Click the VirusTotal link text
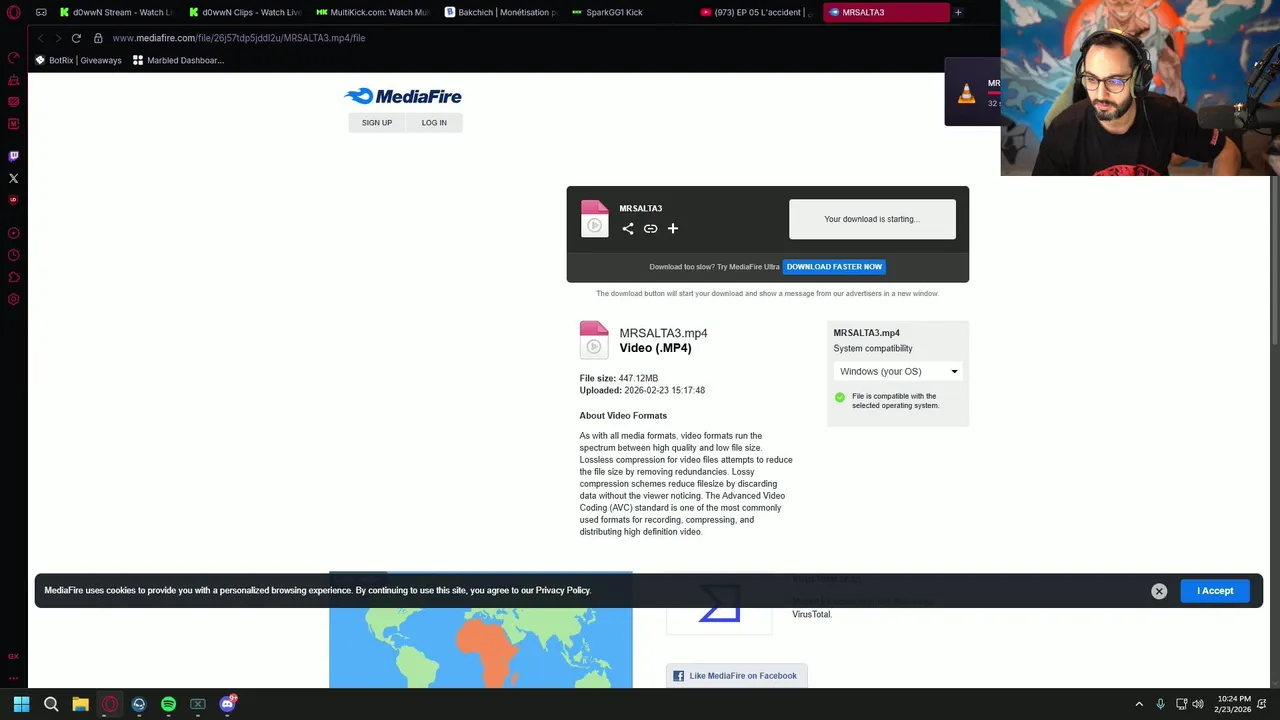 [x=811, y=614]
